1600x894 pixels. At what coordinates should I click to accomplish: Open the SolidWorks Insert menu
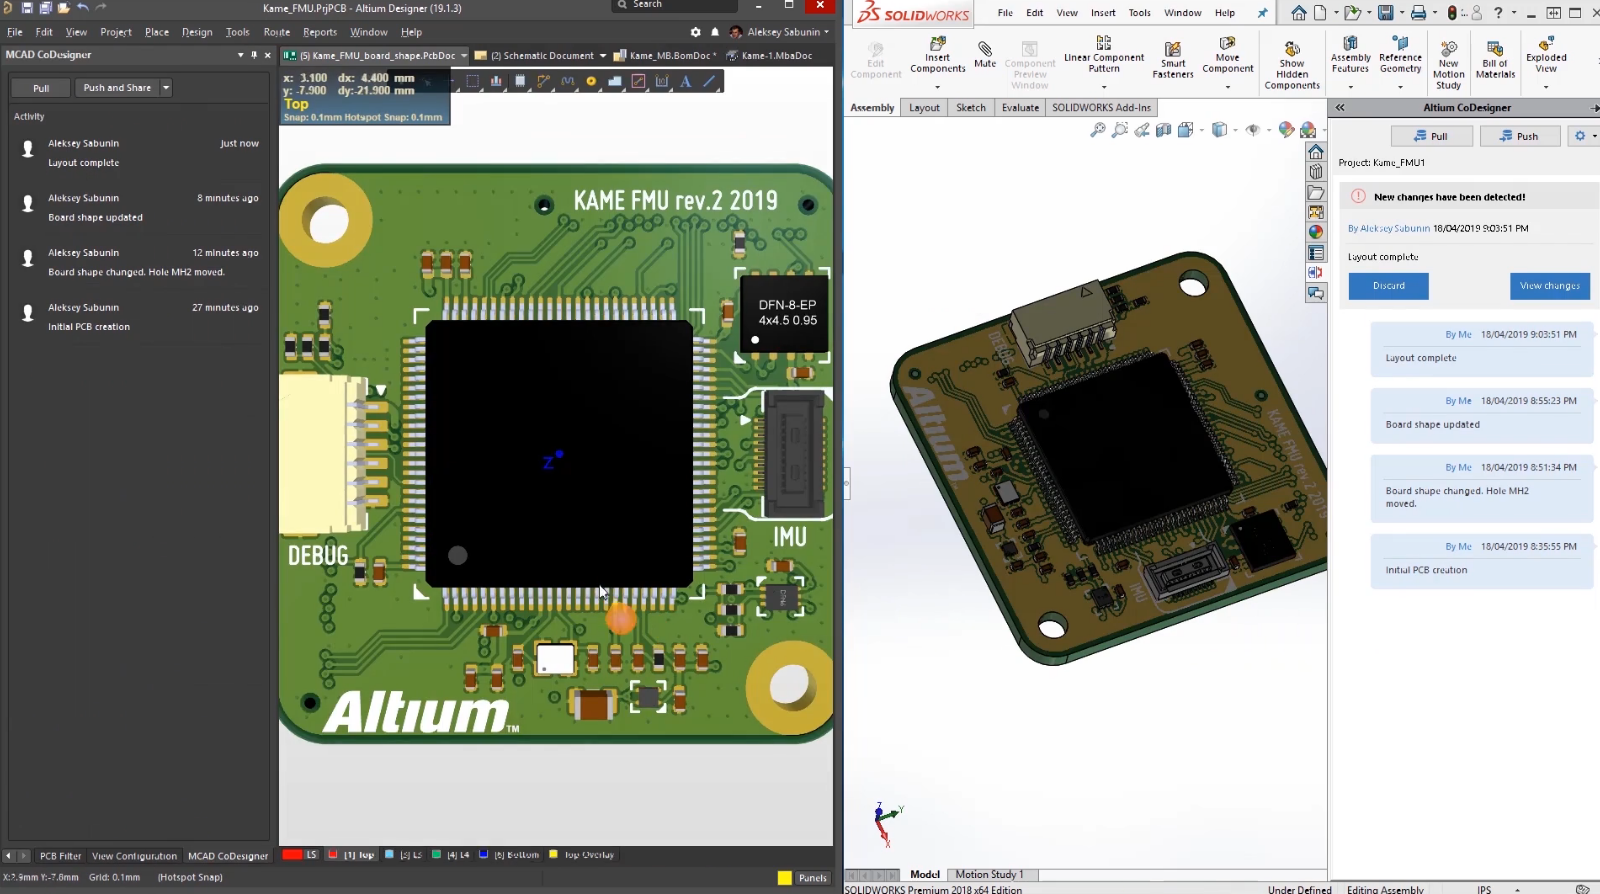(x=1103, y=13)
